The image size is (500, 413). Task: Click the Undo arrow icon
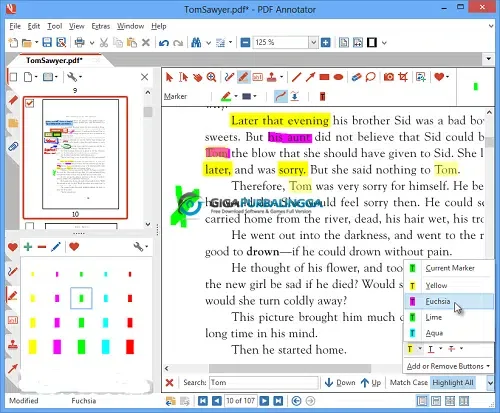[x=164, y=43]
